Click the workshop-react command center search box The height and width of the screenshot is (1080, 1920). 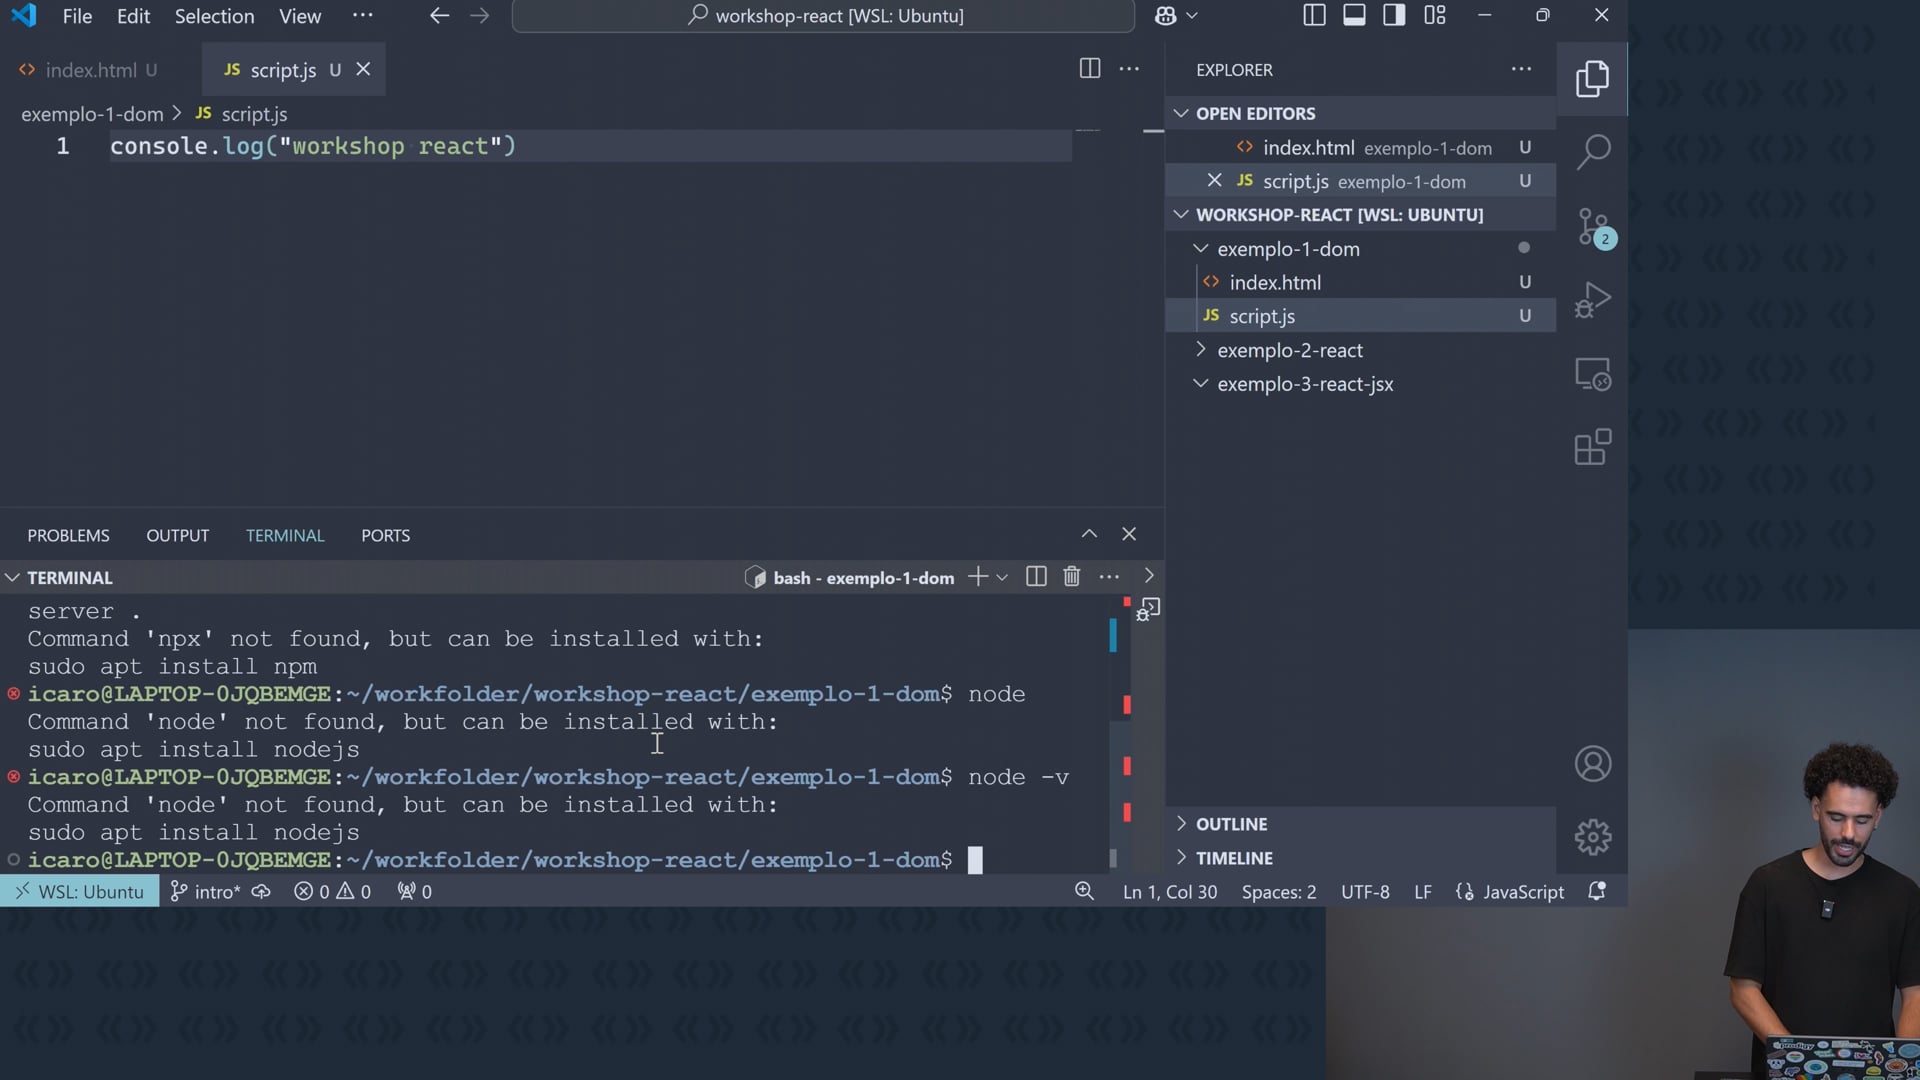[x=824, y=16]
